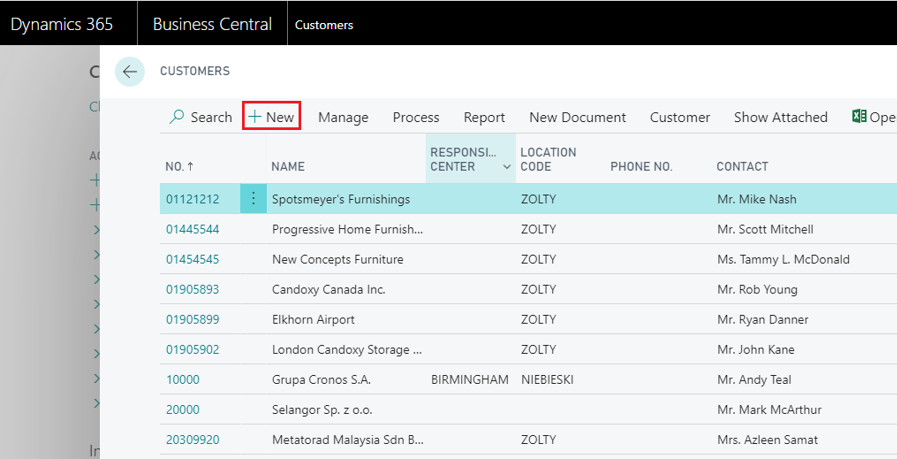
Task: Click contact Mr. Scott Mitchell
Action: (x=765, y=230)
